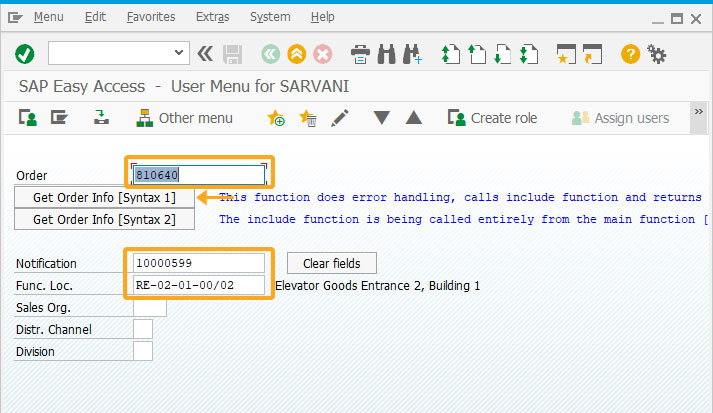The image size is (713, 413).
Task: Open the Extras menu
Action: pyautogui.click(x=212, y=17)
